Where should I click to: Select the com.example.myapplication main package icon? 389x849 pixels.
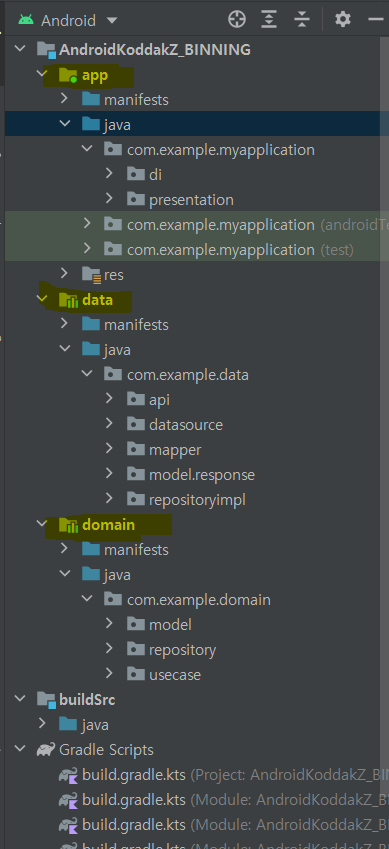point(113,149)
